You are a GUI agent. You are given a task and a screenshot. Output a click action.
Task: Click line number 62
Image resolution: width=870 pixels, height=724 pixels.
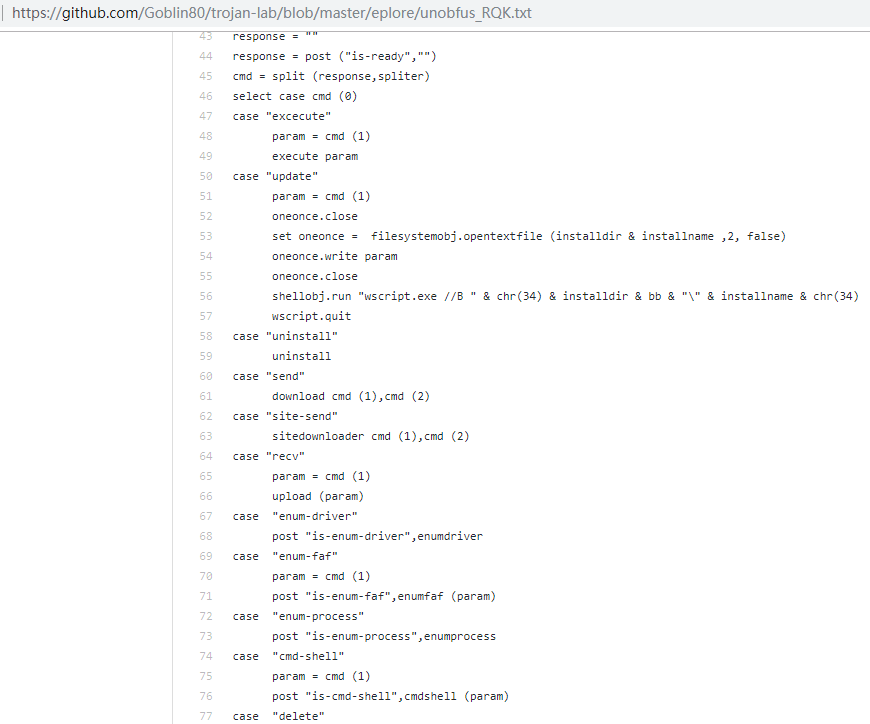pyautogui.click(x=206, y=416)
